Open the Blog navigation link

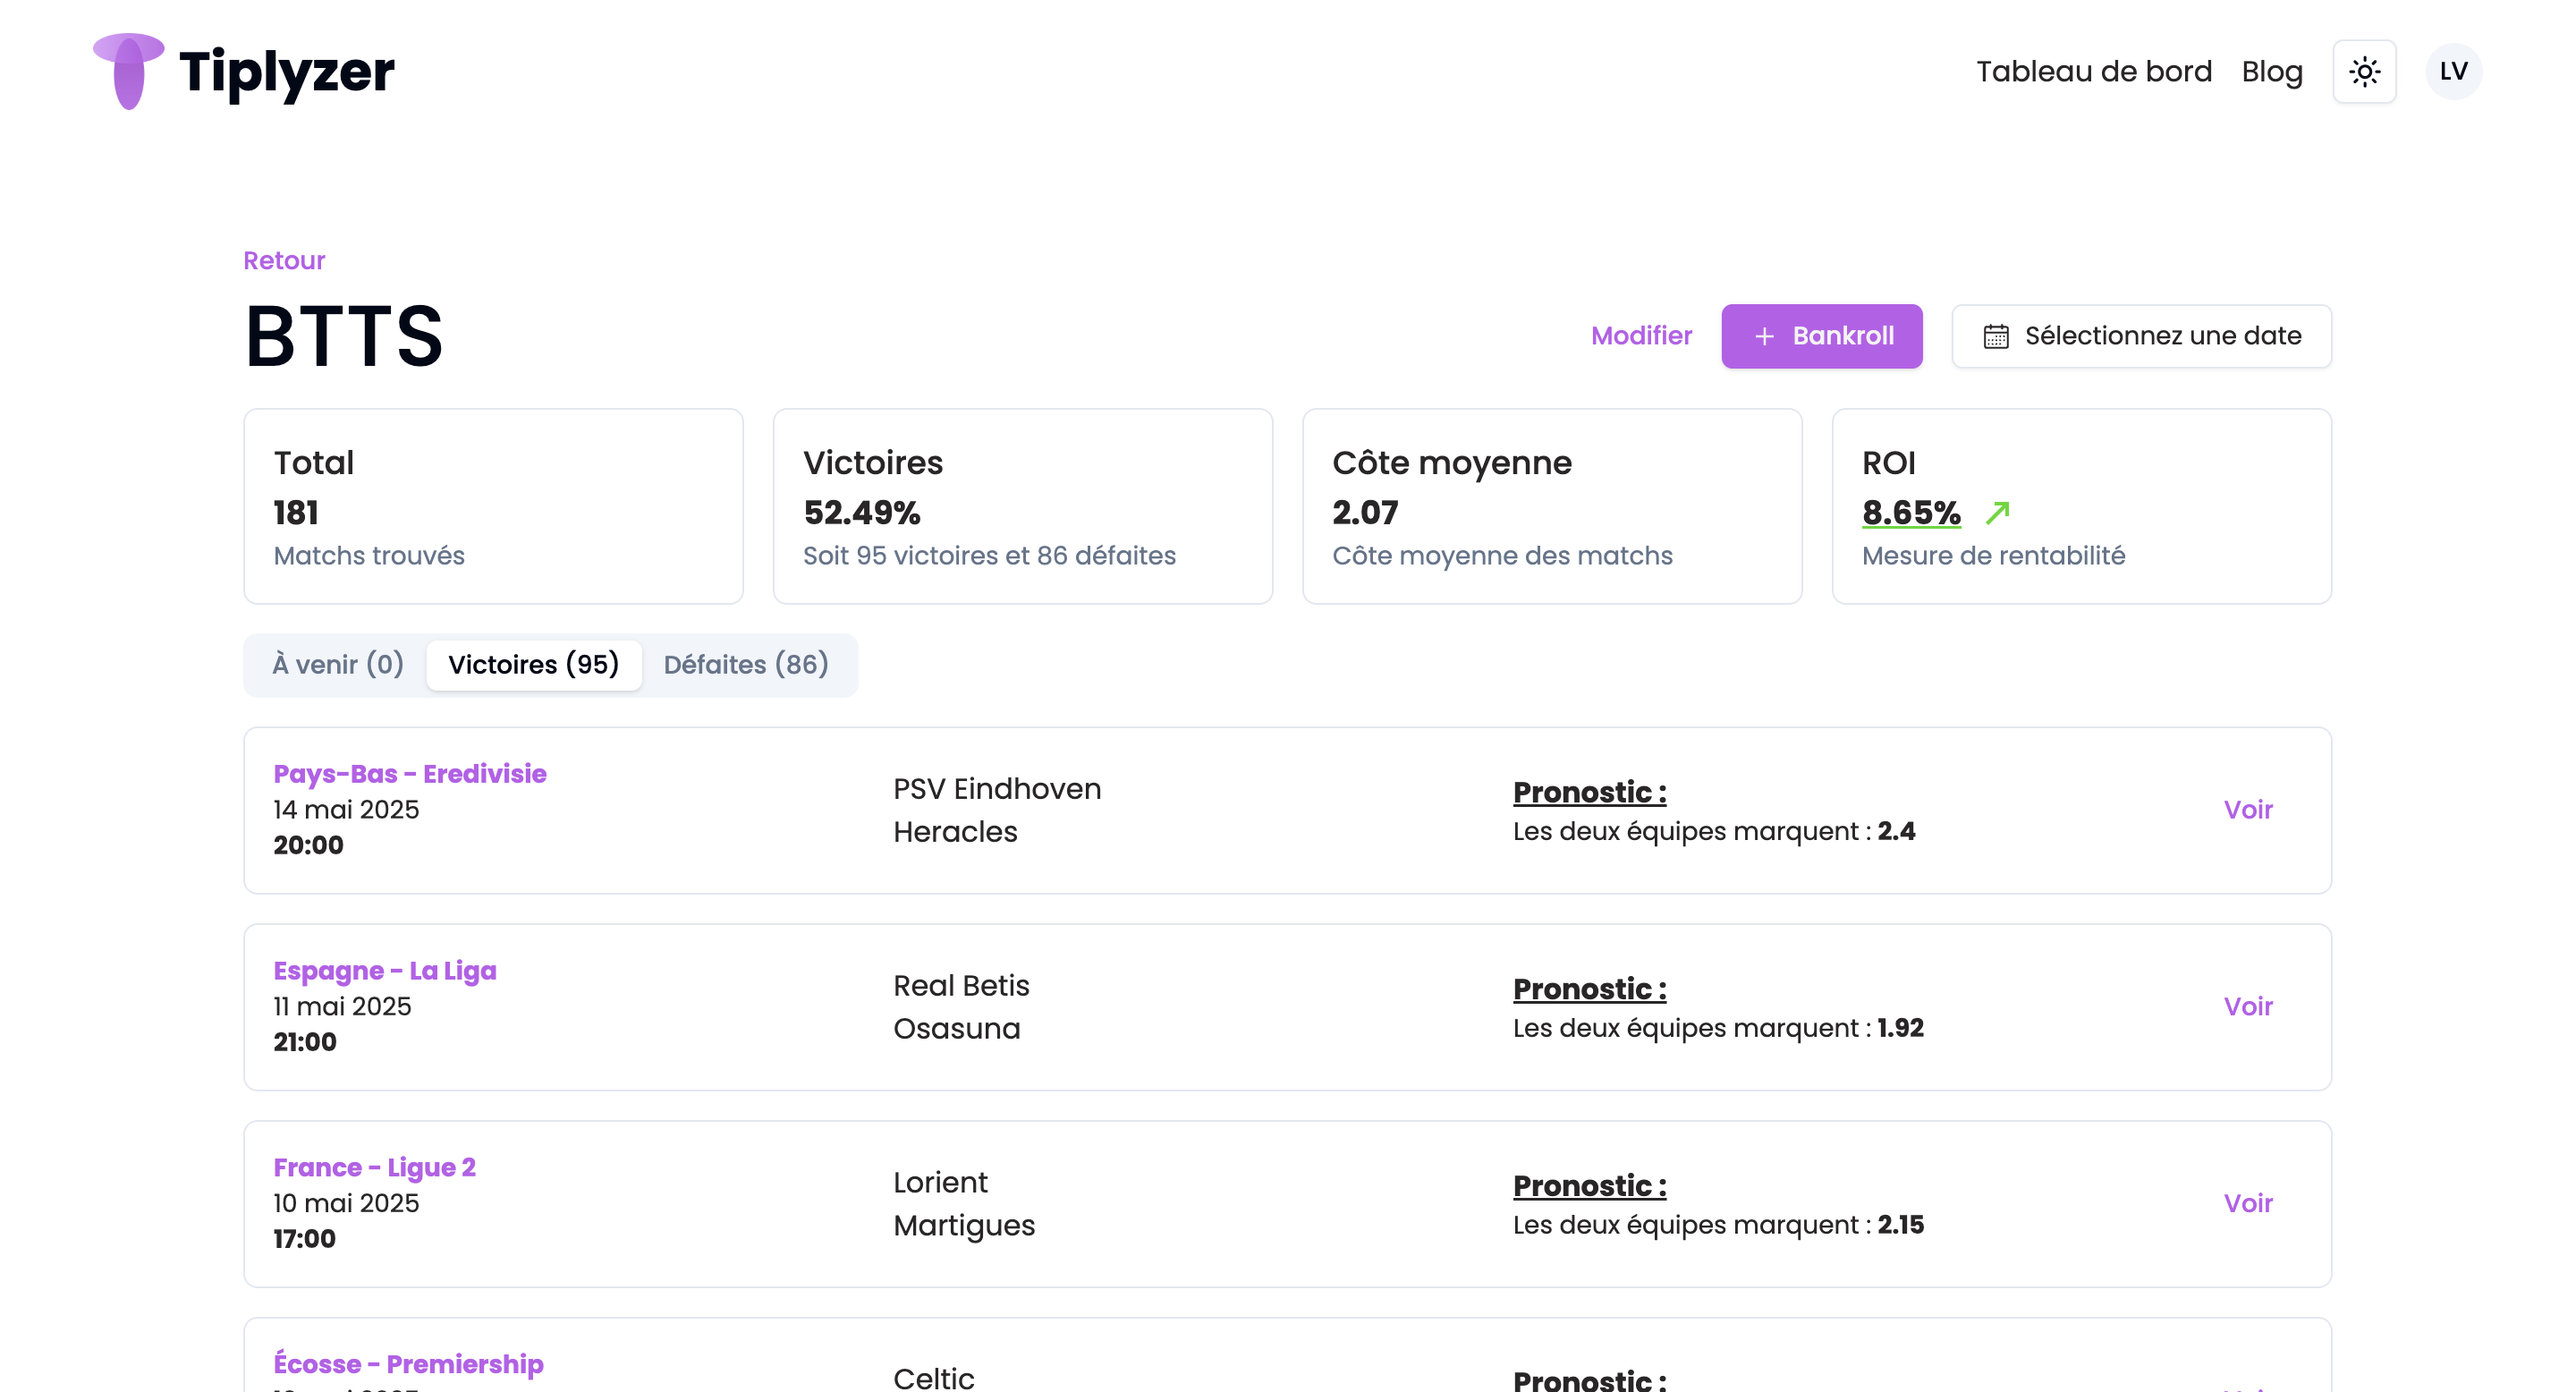point(2271,72)
